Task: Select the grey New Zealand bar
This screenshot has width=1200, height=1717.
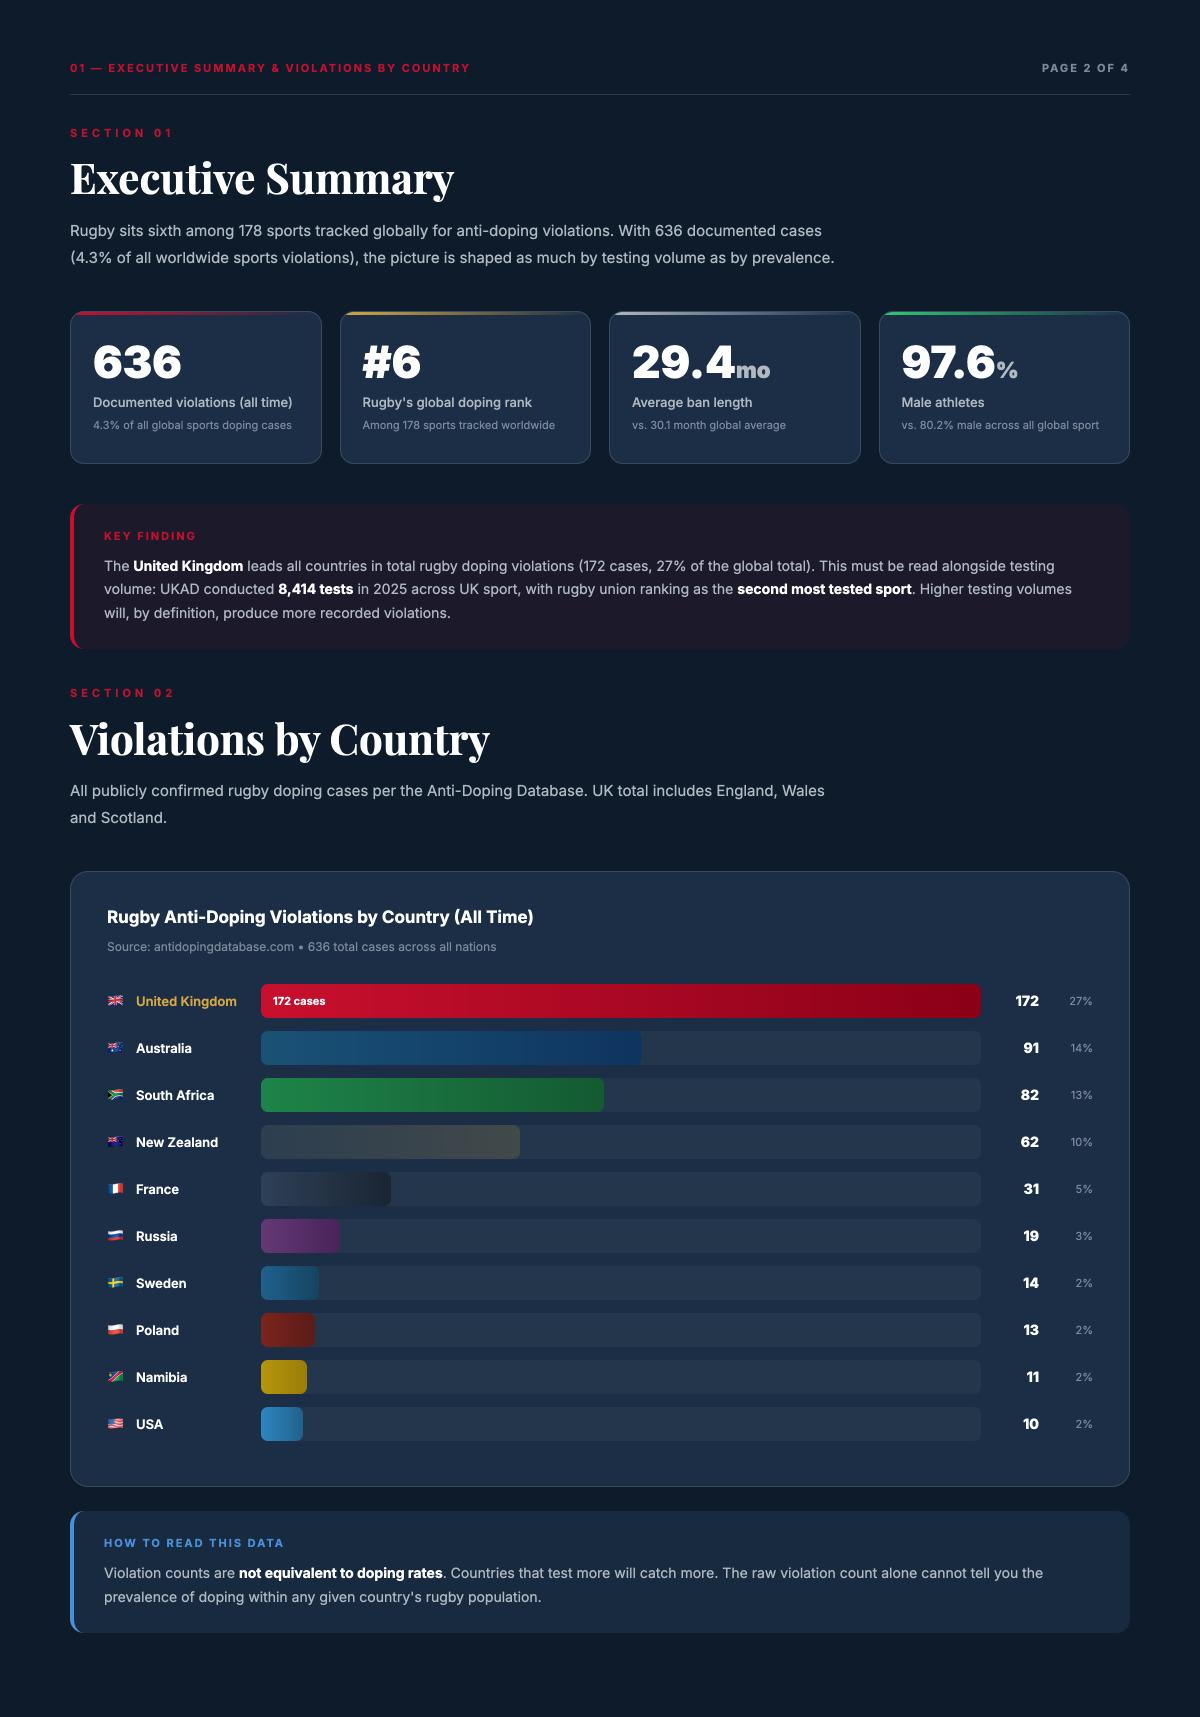Action: coord(390,1142)
